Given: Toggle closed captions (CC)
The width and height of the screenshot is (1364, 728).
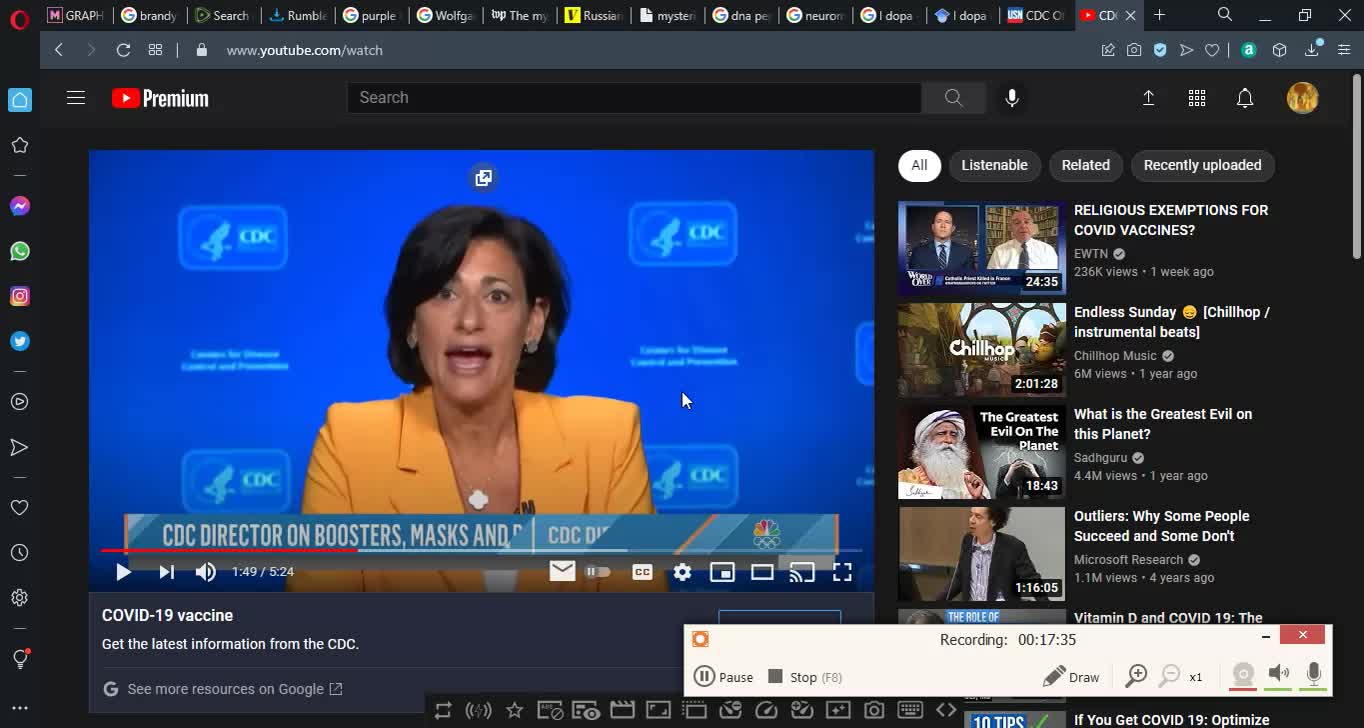Looking at the screenshot, I should 642,572.
